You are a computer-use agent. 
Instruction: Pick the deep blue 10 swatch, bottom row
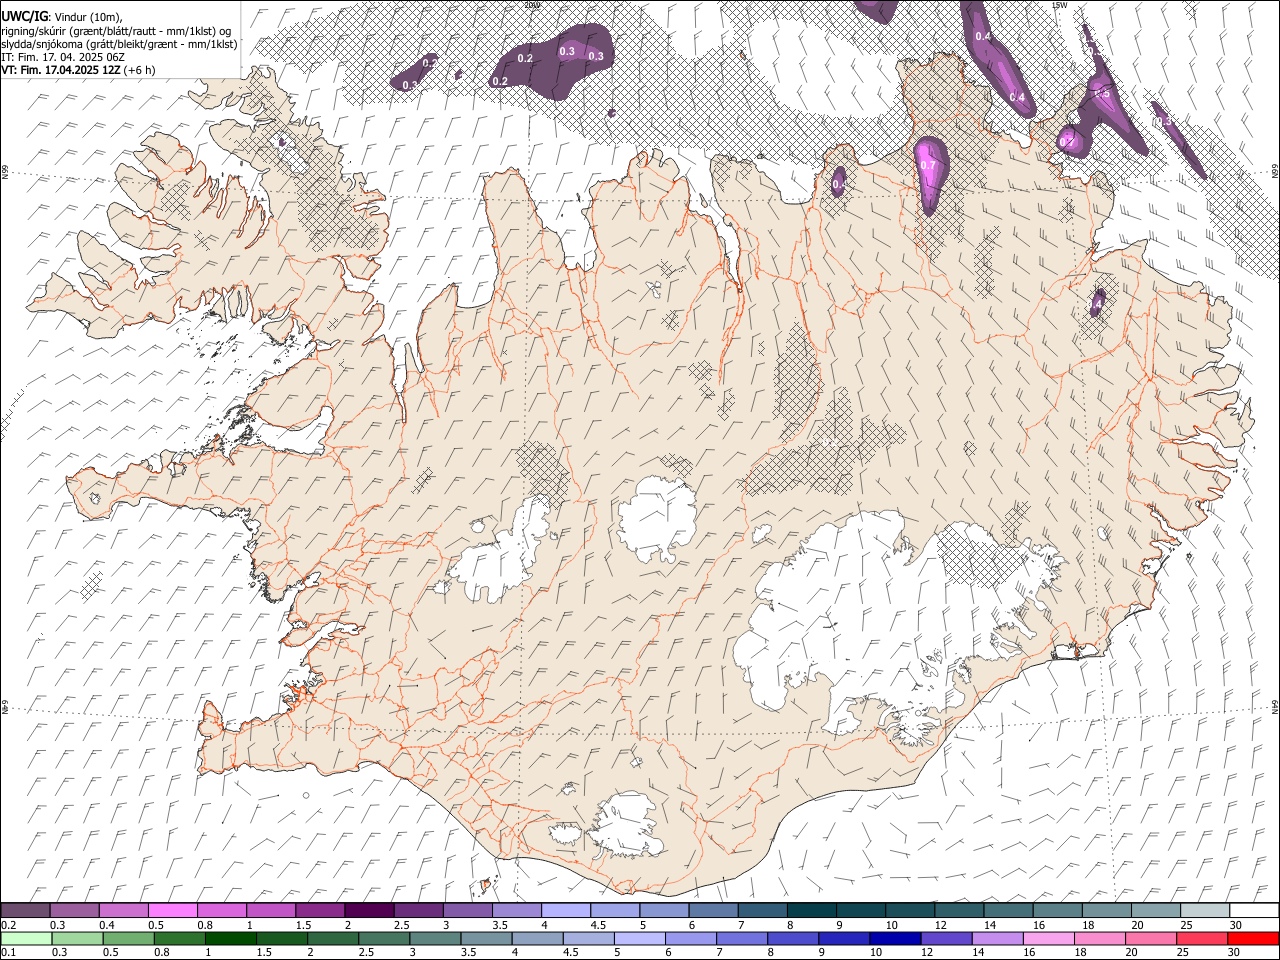[895, 938]
